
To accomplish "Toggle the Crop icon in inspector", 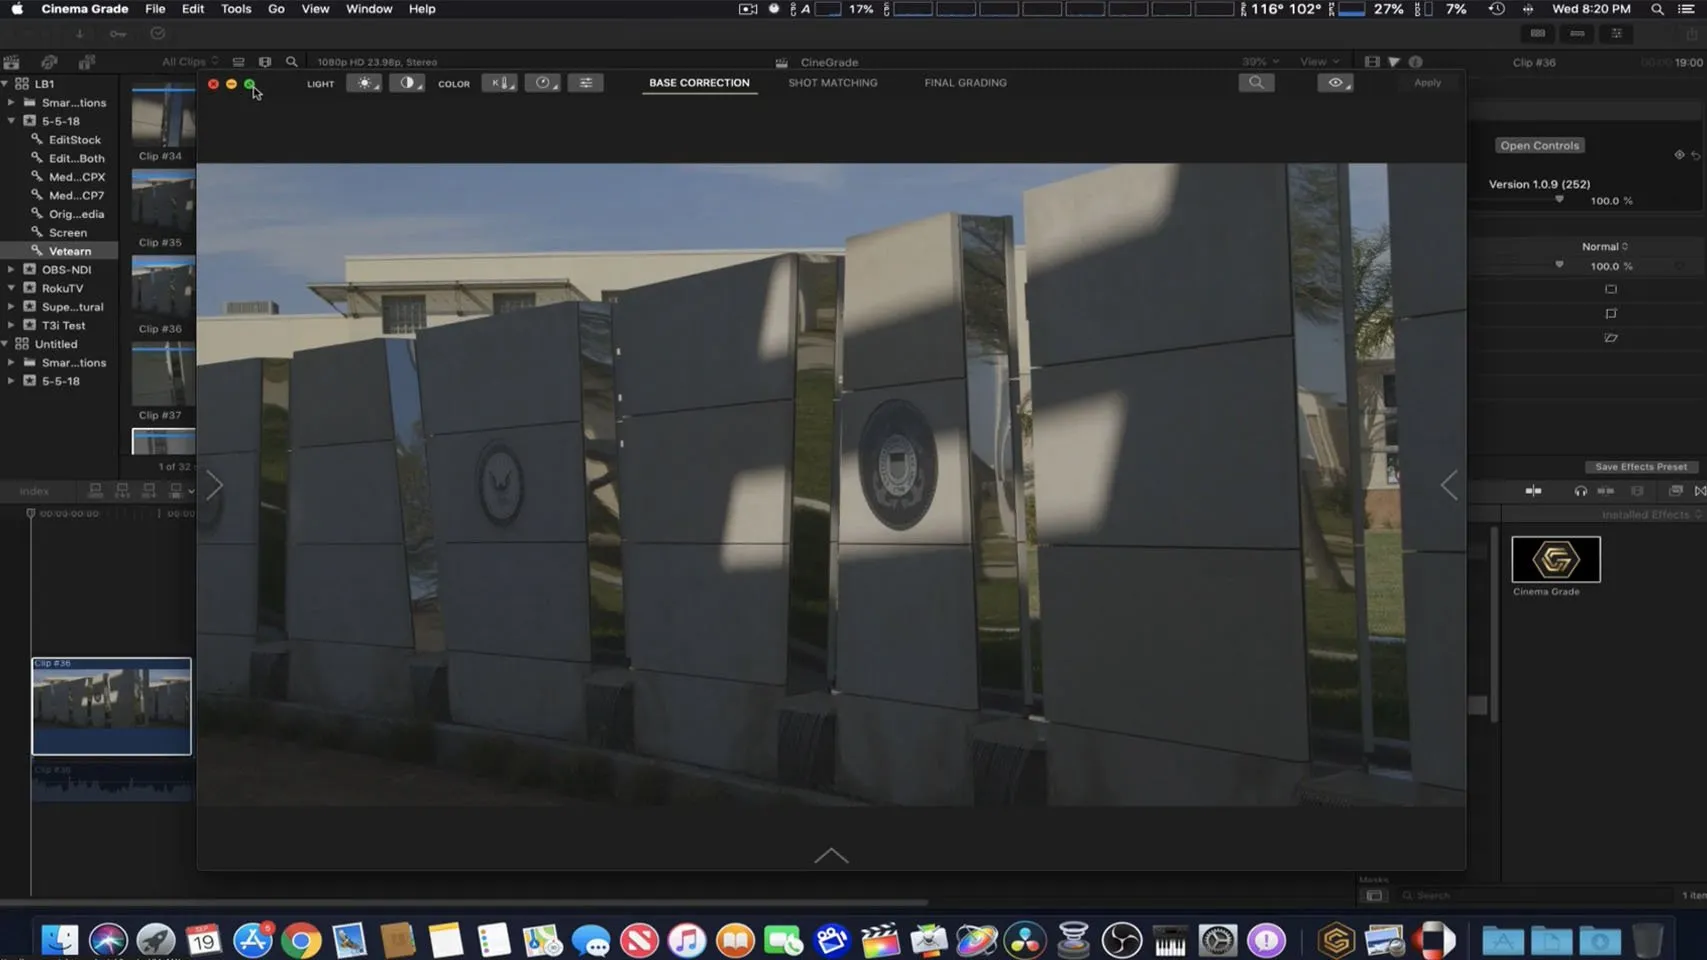I will click(1611, 314).
